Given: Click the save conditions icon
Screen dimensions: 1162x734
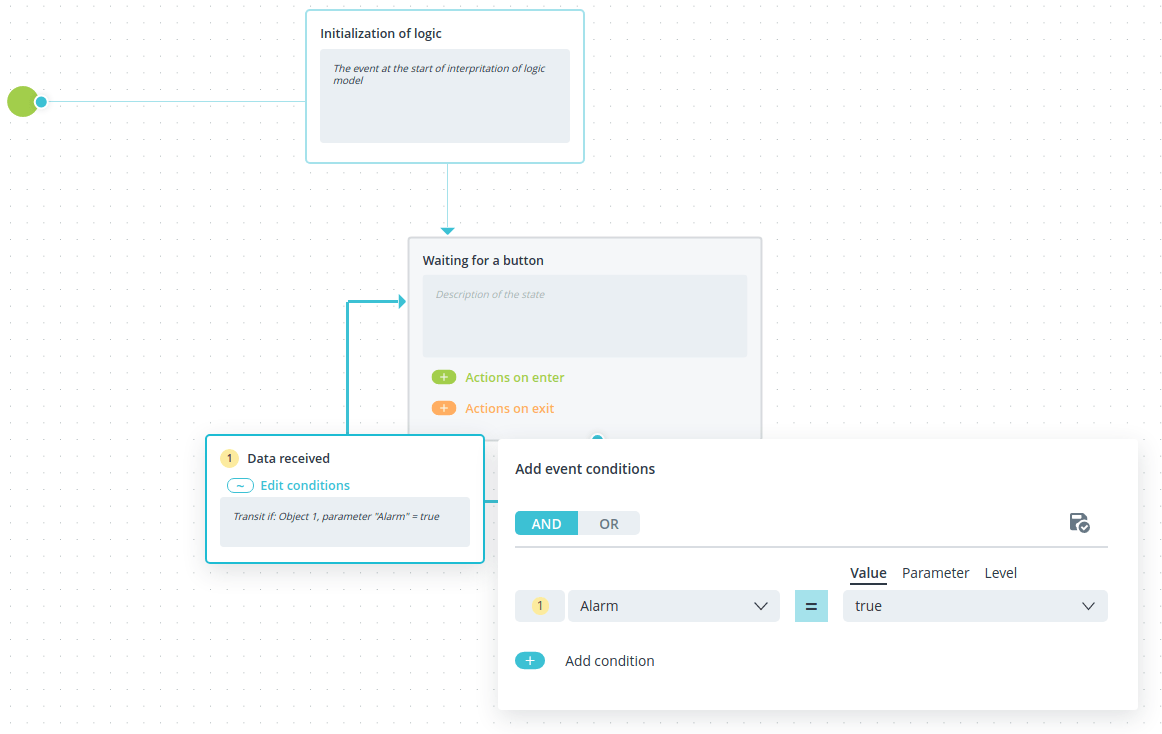Looking at the screenshot, I should pyautogui.click(x=1079, y=523).
